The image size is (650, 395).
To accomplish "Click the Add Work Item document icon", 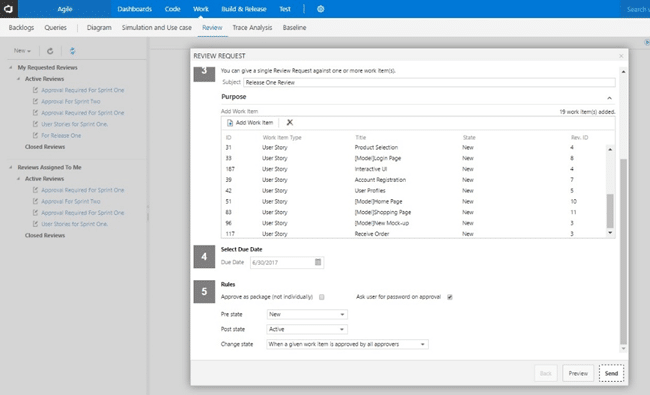I will [x=230, y=123].
